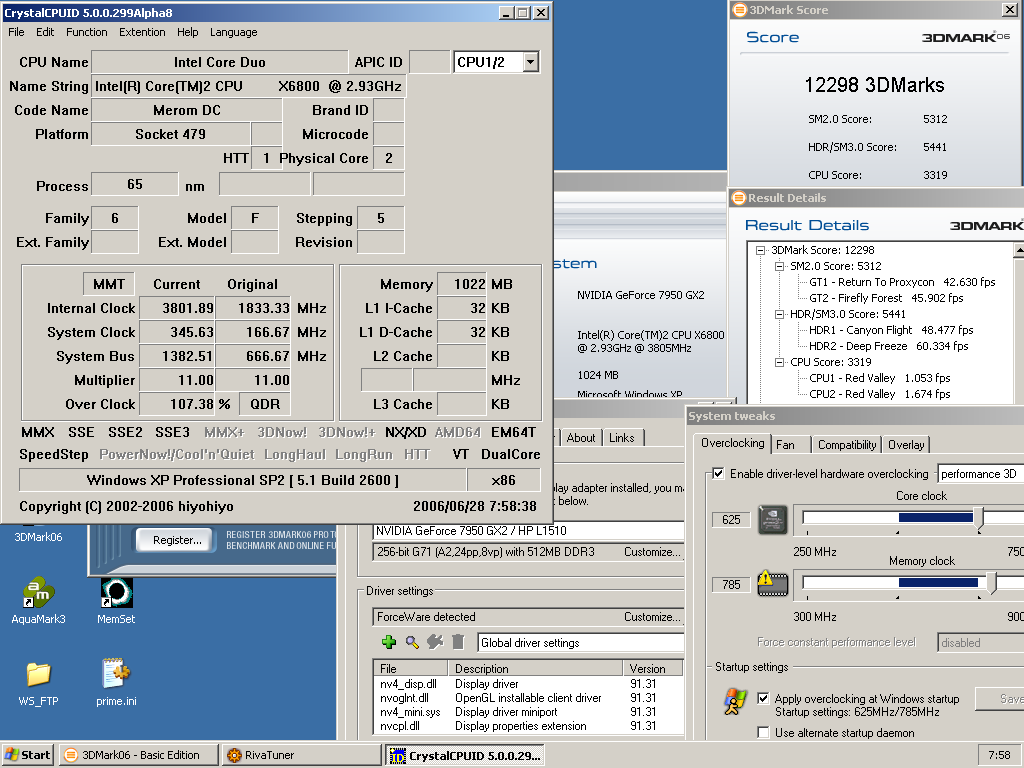
Task: Switch to 3DMark06 - Basic Edition taskbar button
Action: coord(139,755)
